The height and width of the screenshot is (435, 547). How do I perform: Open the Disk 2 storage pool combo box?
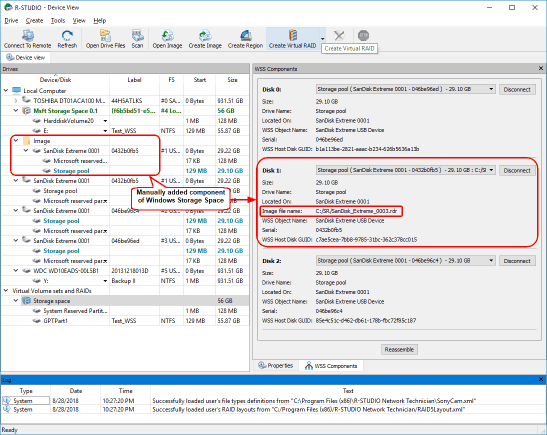point(405,261)
